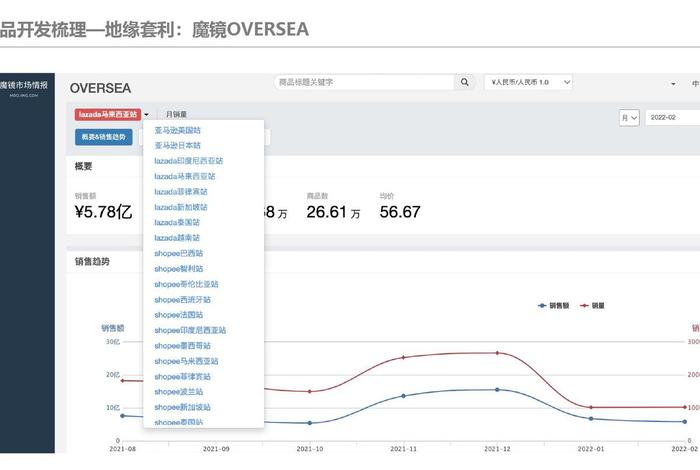Open the 月 period dropdown
The width and height of the screenshot is (700, 470).
[x=629, y=118]
